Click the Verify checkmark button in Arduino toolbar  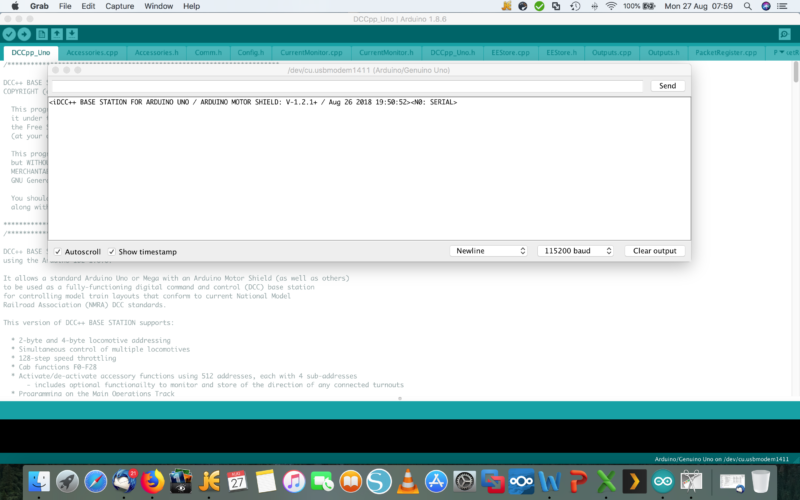[x=9, y=34]
